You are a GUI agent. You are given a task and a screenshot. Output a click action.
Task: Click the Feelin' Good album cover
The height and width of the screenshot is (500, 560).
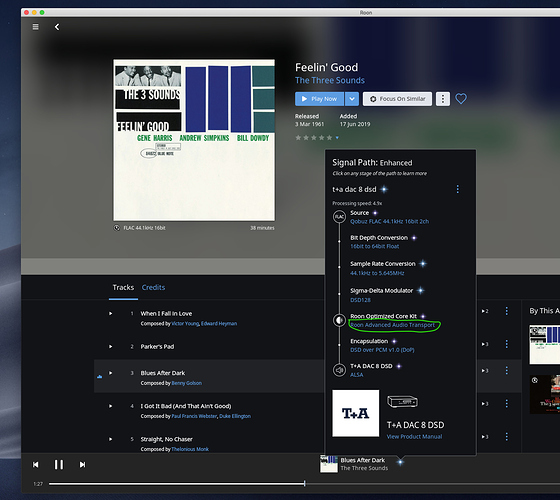point(194,140)
